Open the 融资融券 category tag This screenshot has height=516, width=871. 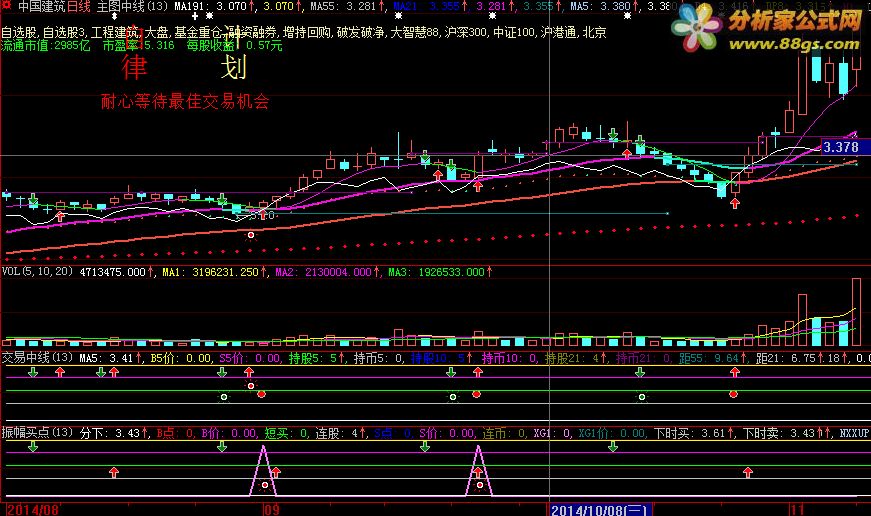tap(253, 32)
